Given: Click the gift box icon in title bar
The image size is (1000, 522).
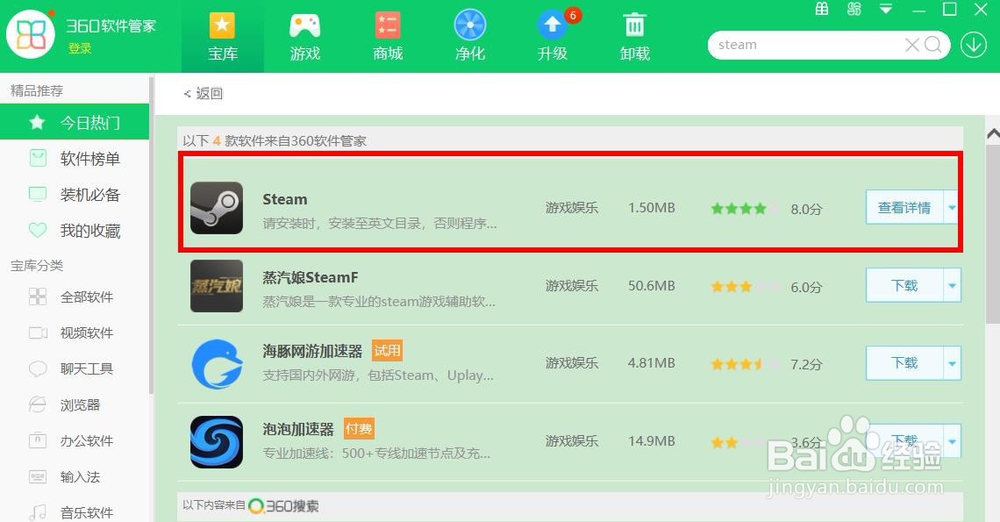Looking at the screenshot, I should [x=822, y=9].
